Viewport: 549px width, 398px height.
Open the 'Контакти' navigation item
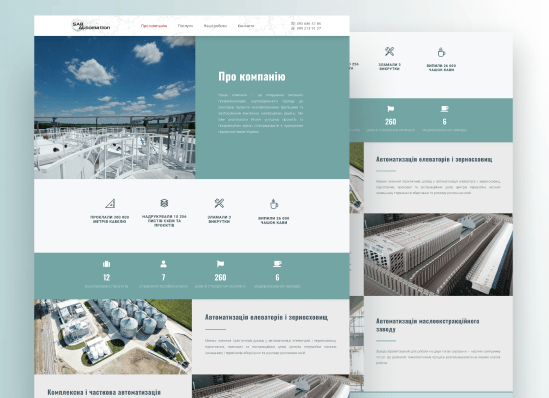point(246,26)
